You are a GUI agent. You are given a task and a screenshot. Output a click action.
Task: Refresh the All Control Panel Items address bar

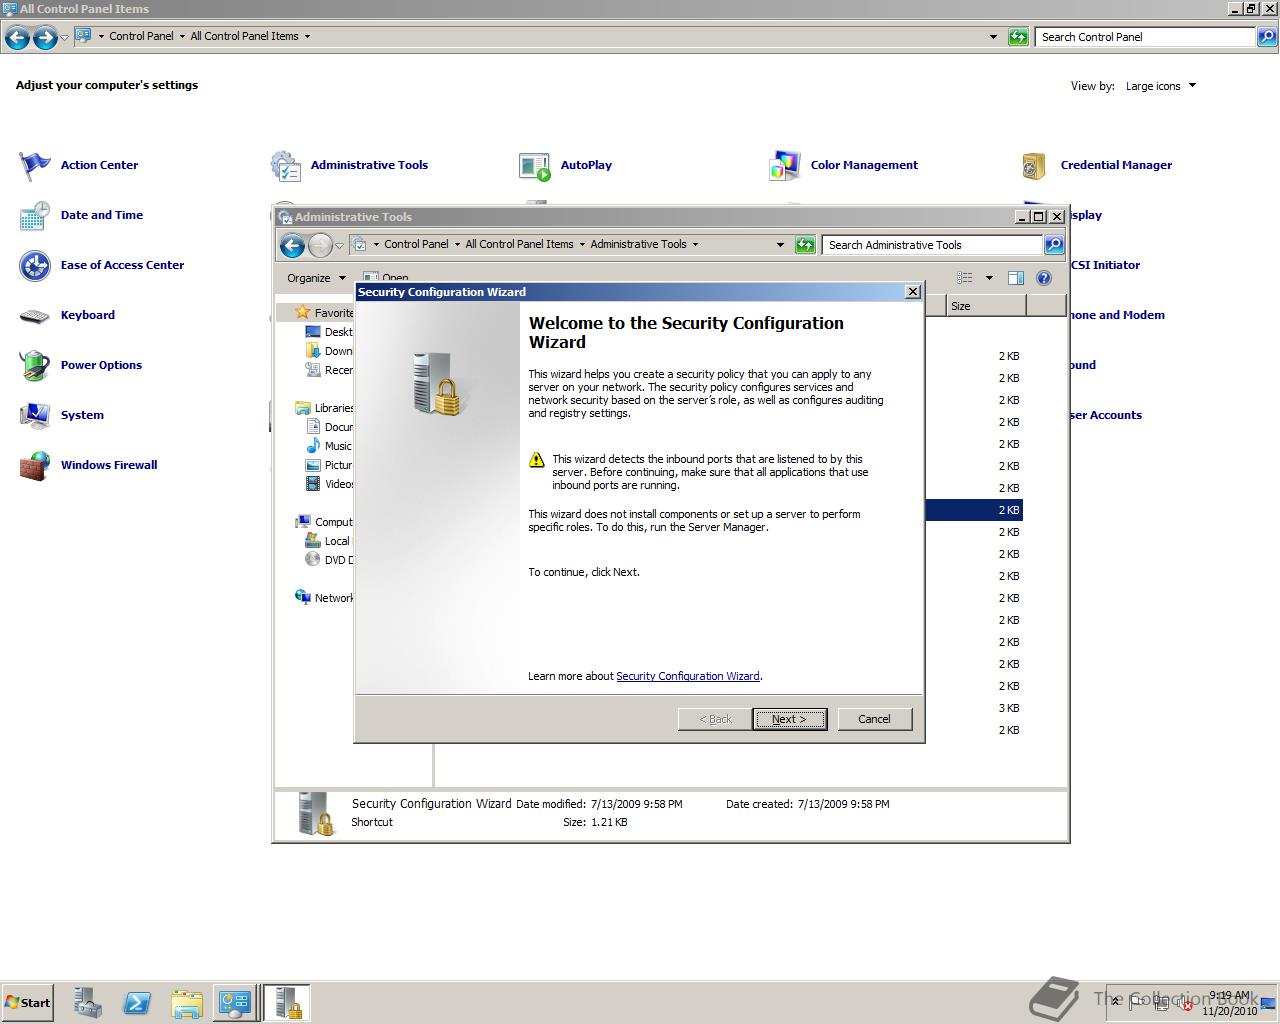coord(1018,37)
